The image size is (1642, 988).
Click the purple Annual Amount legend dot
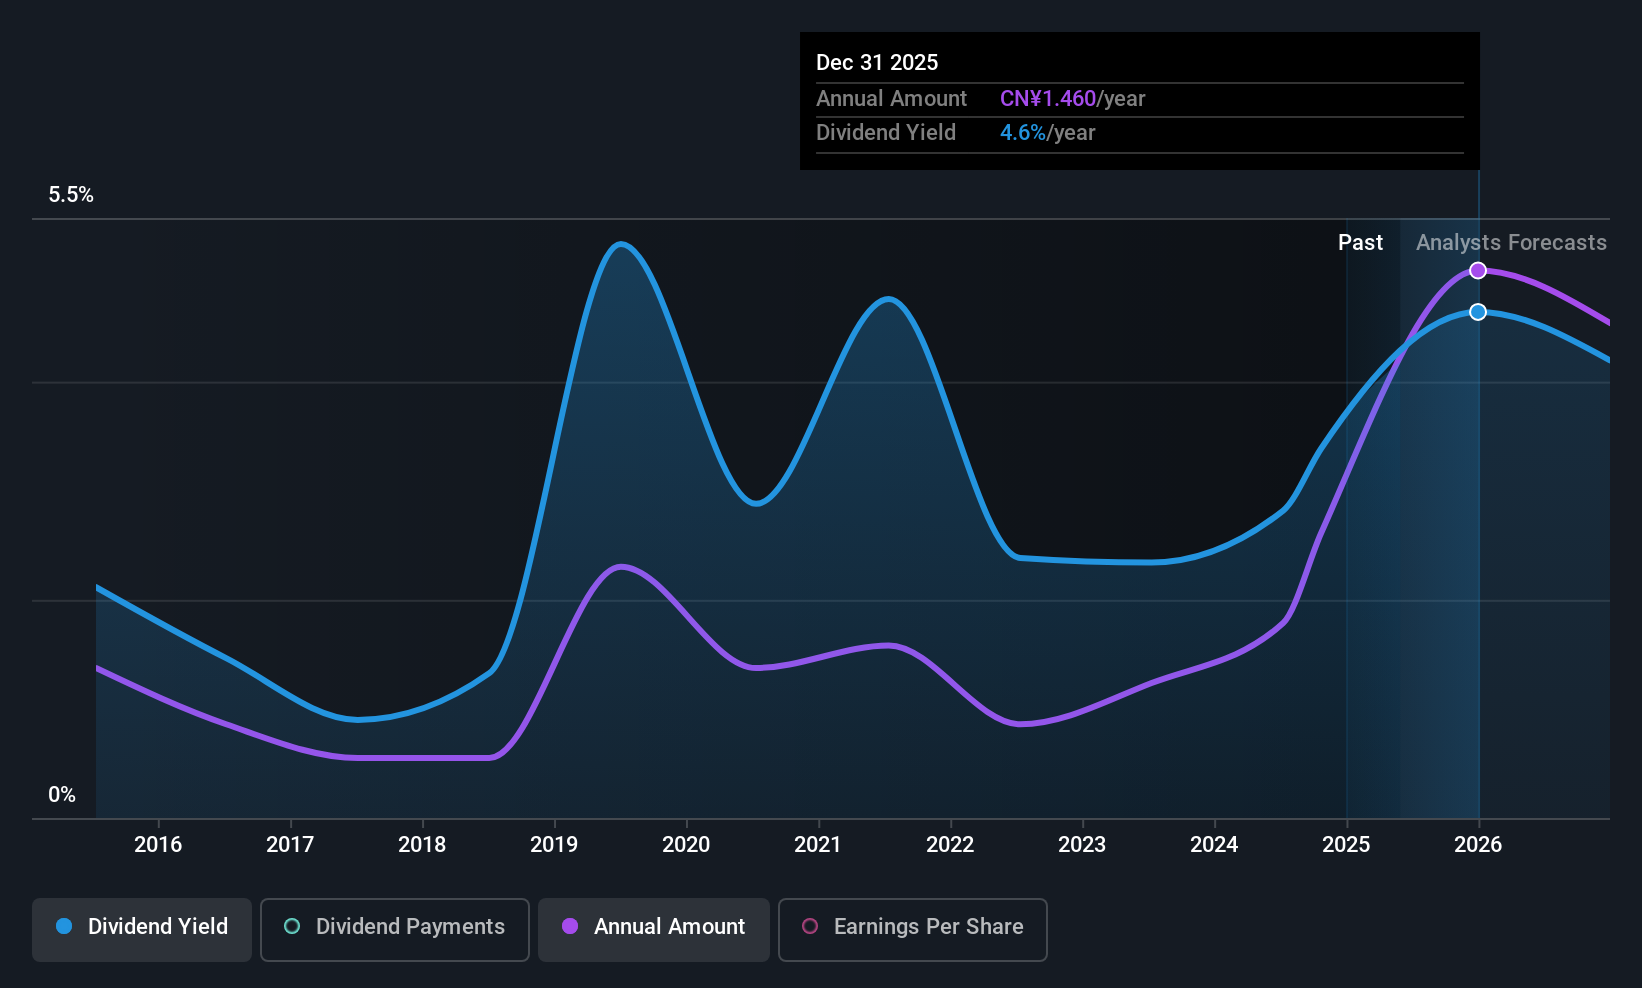tap(570, 926)
